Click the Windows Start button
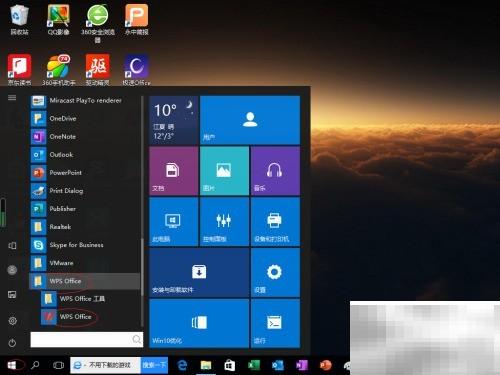 (x=12, y=365)
